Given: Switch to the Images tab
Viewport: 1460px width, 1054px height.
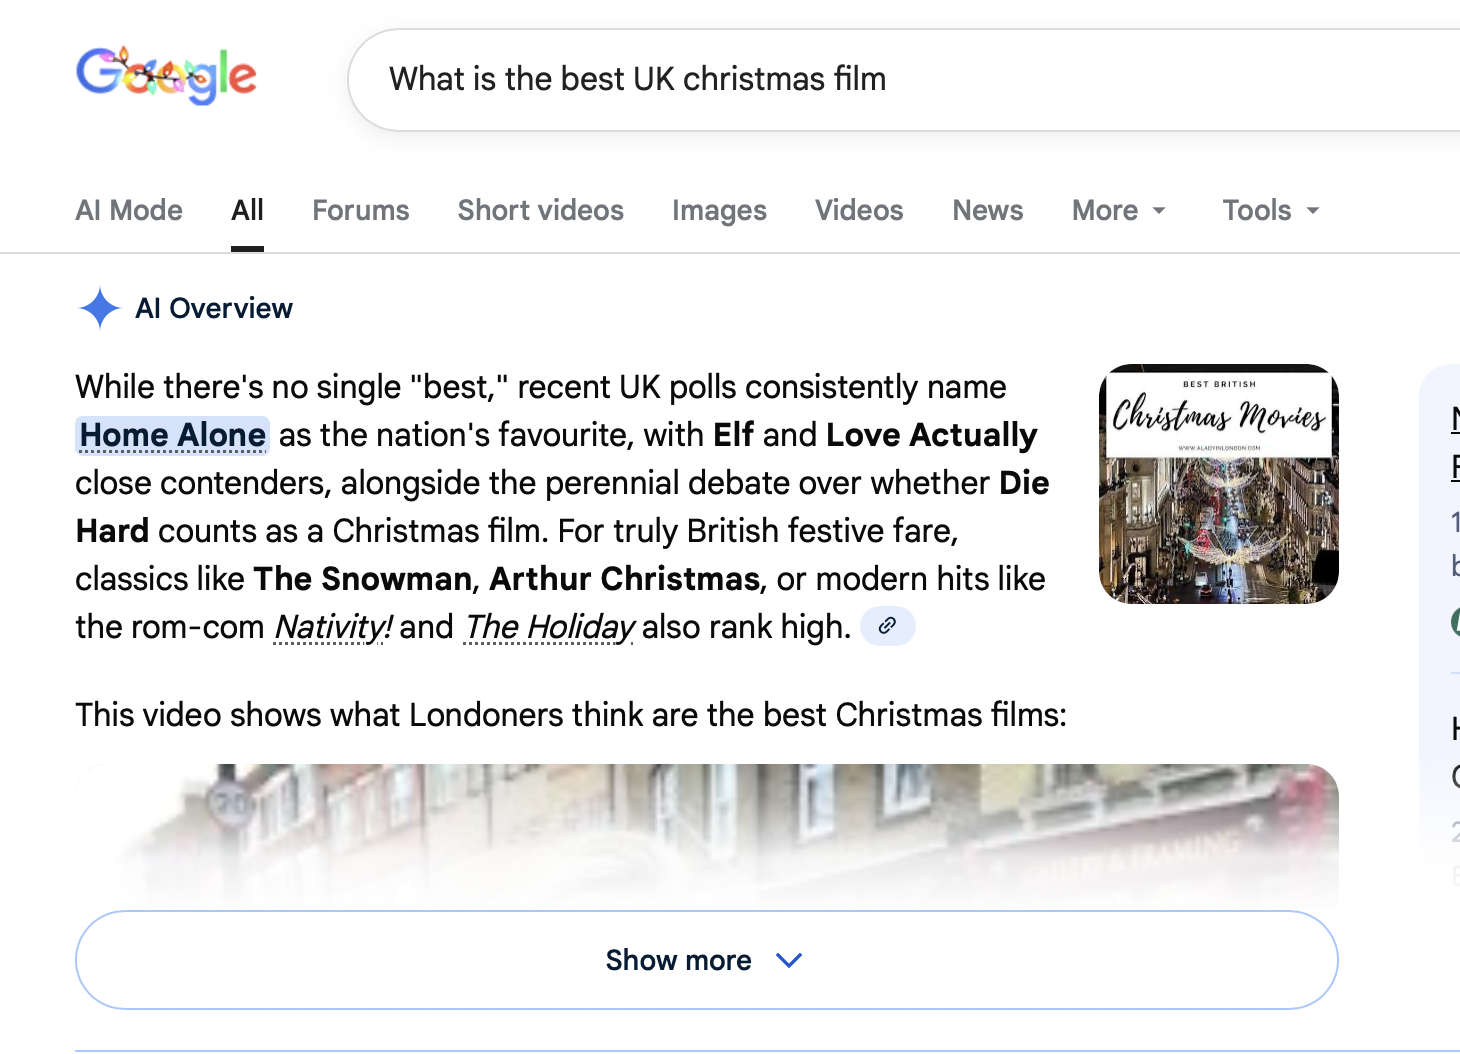Looking at the screenshot, I should click(719, 210).
